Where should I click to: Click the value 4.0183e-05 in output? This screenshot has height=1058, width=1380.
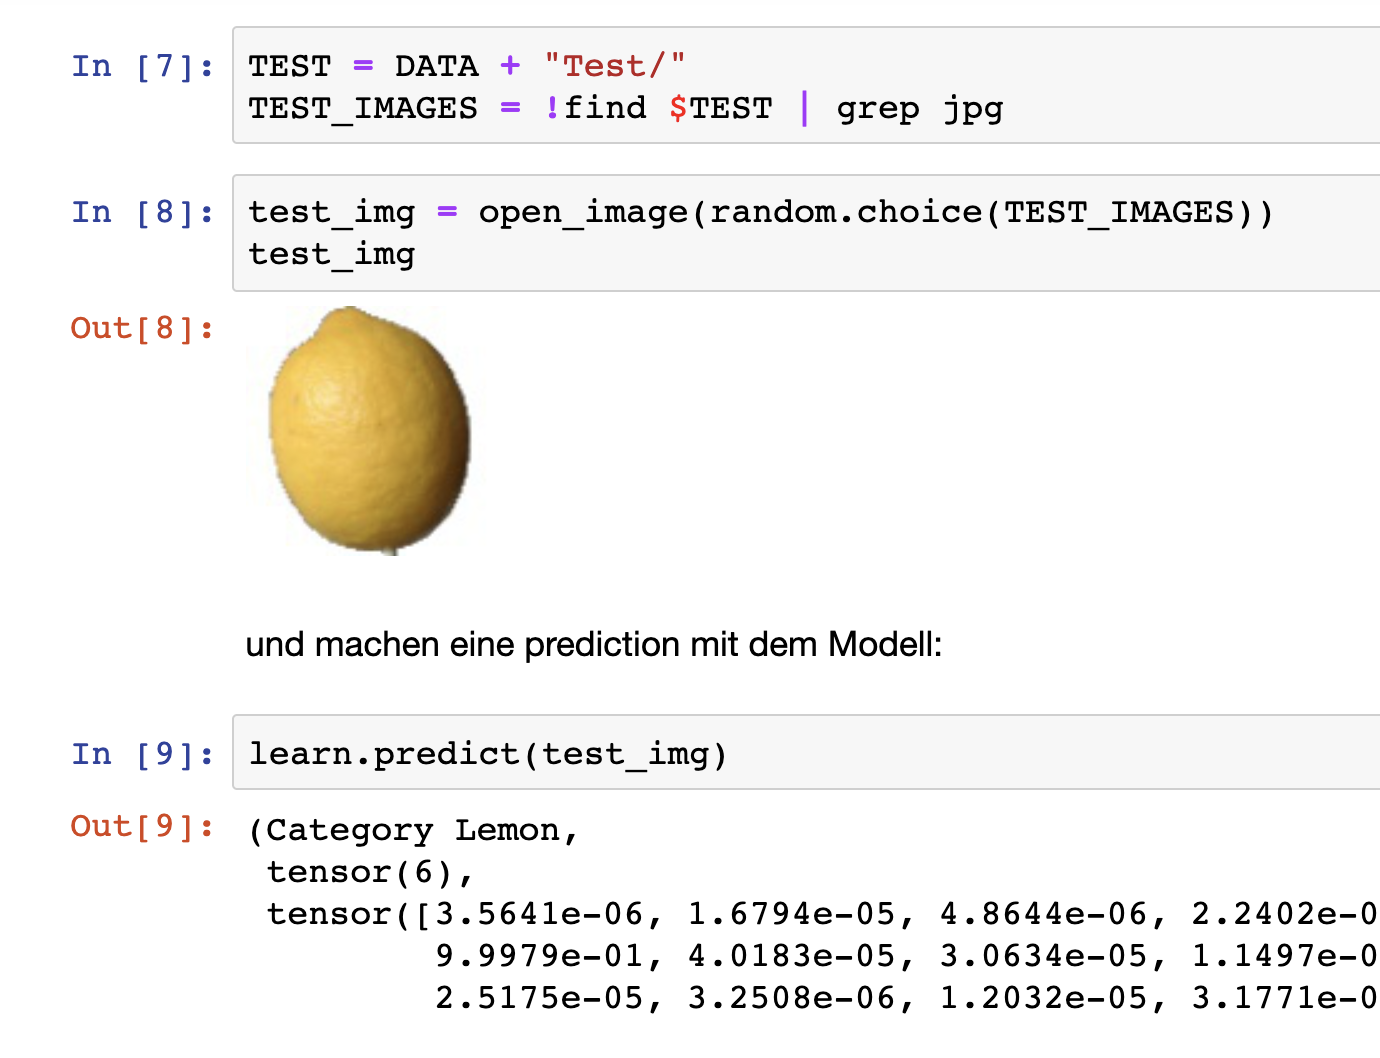793,956
